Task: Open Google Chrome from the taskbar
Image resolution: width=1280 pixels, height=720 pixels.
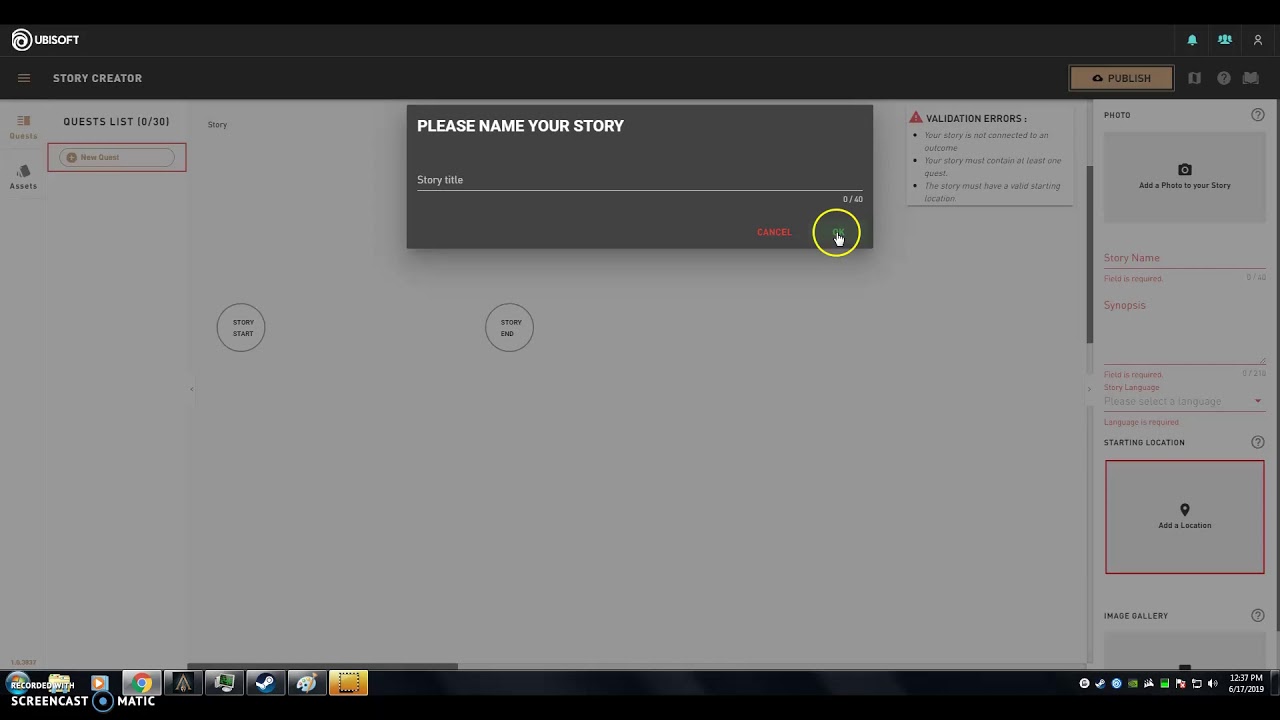Action: coord(142,684)
